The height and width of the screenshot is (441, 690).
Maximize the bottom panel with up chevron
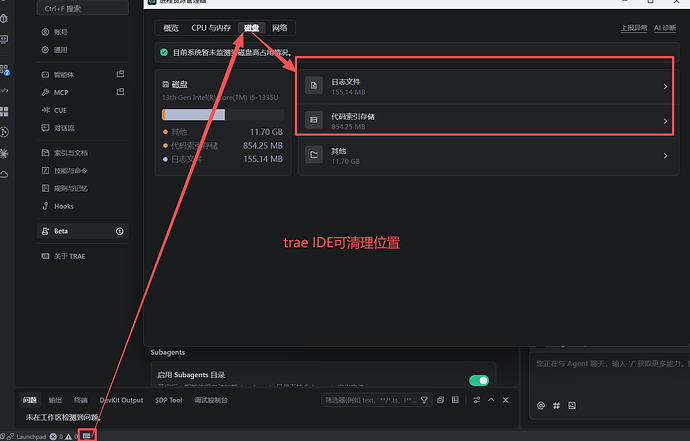(491, 400)
